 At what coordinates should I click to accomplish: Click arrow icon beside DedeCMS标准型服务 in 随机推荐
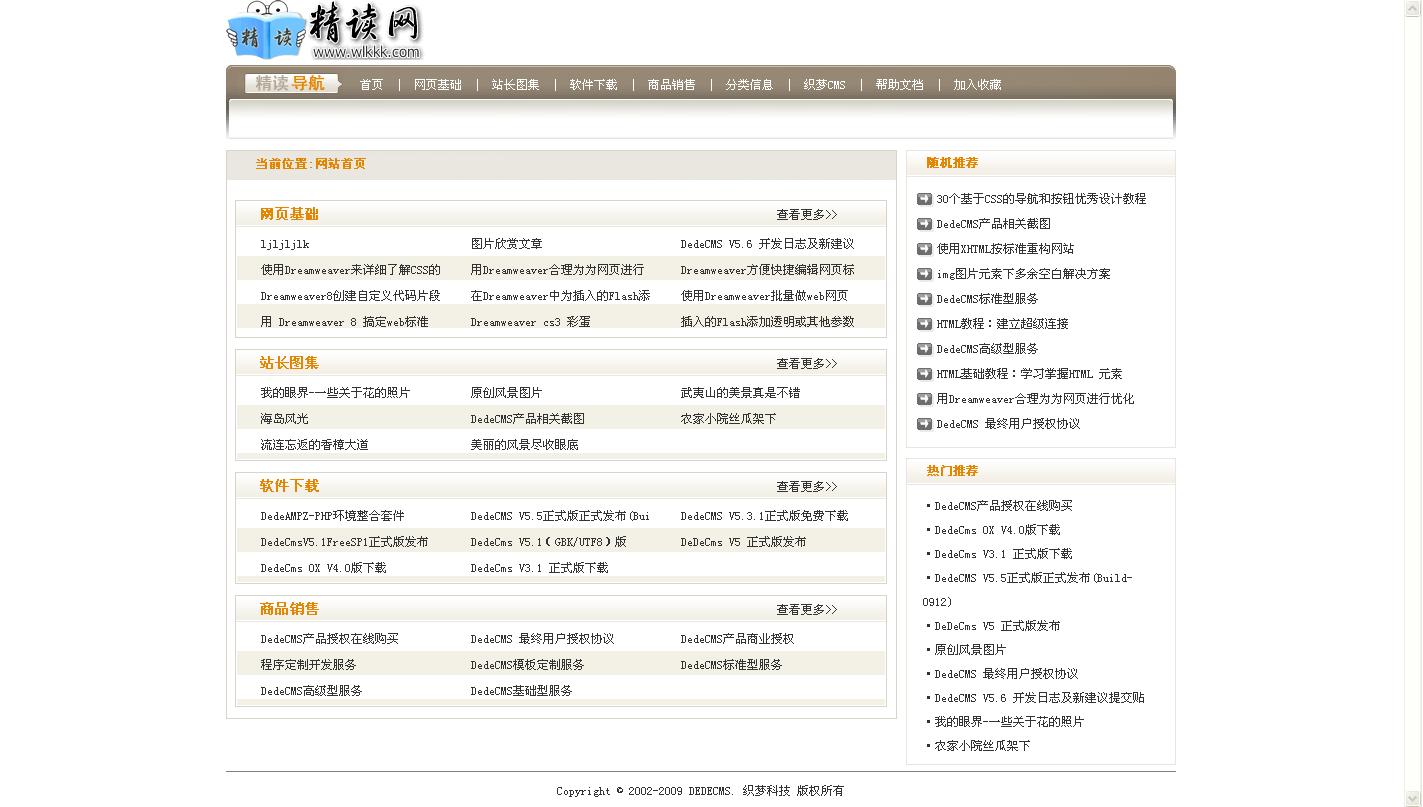(924, 299)
